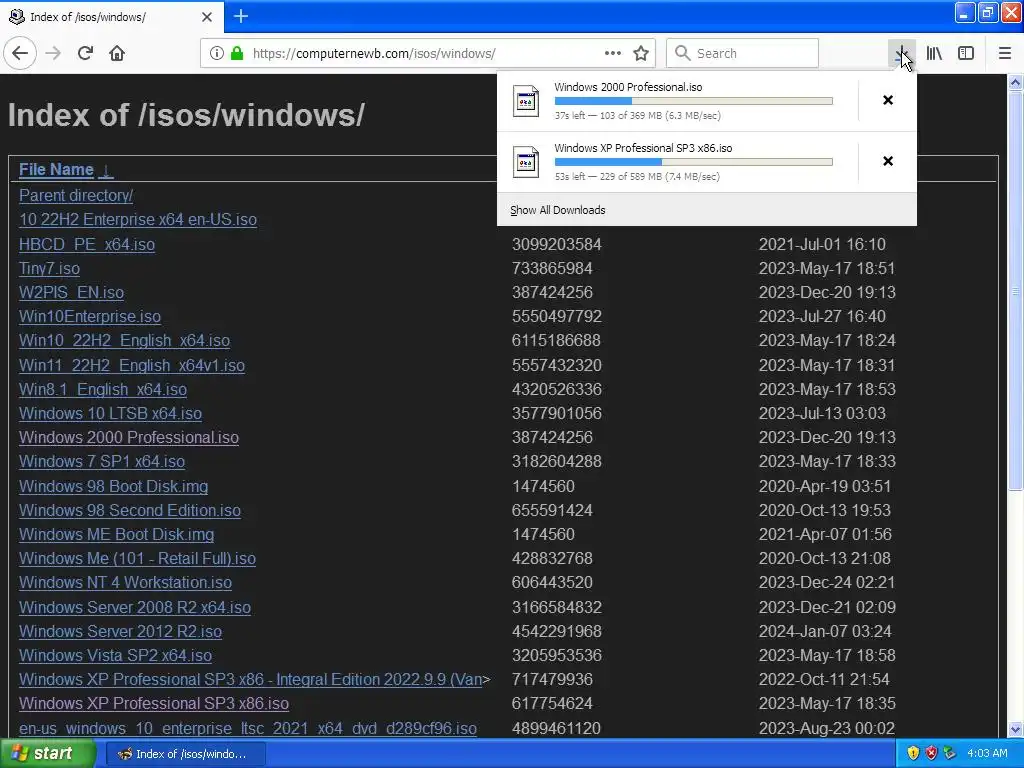Screen dimensions: 1024x768
Task: Click the Windows XP SP3 download file icon
Action: click(x=526, y=162)
